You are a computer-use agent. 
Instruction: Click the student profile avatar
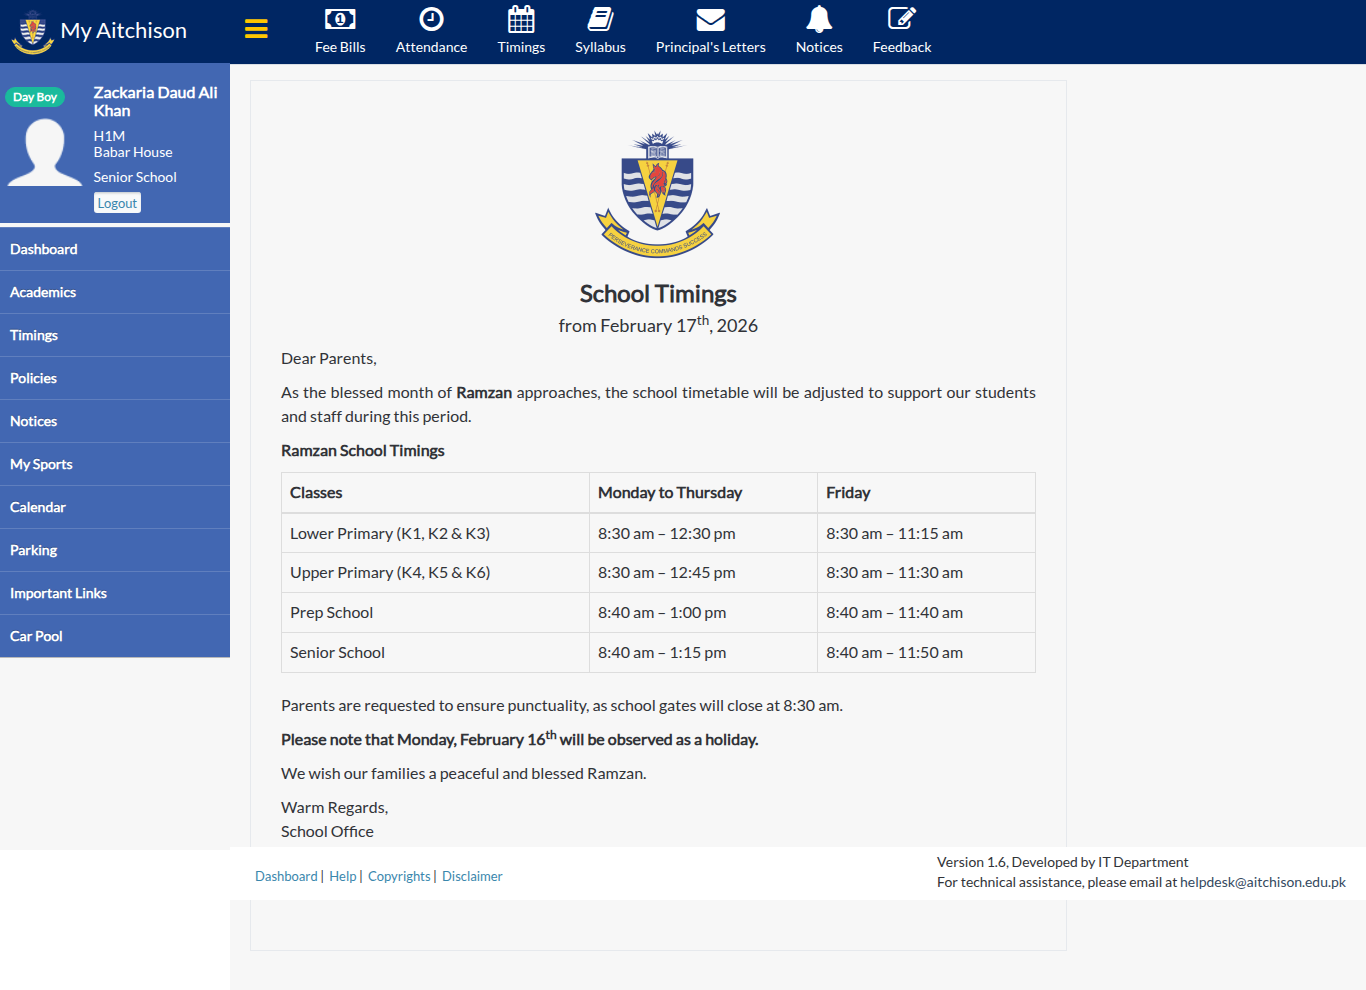(x=45, y=152)
